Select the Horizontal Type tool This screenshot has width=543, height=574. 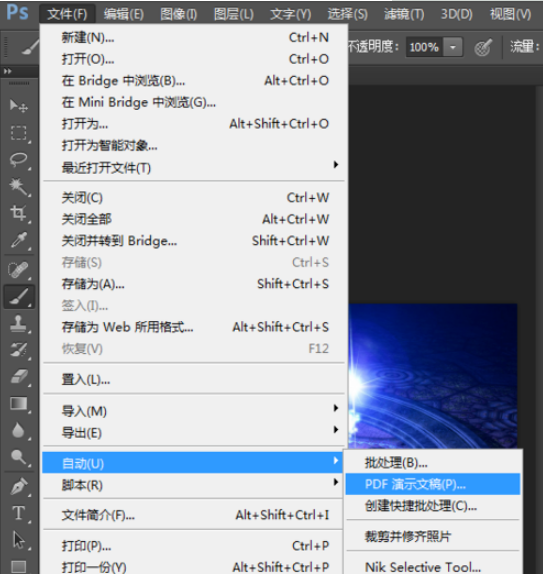tap(18, 513)
